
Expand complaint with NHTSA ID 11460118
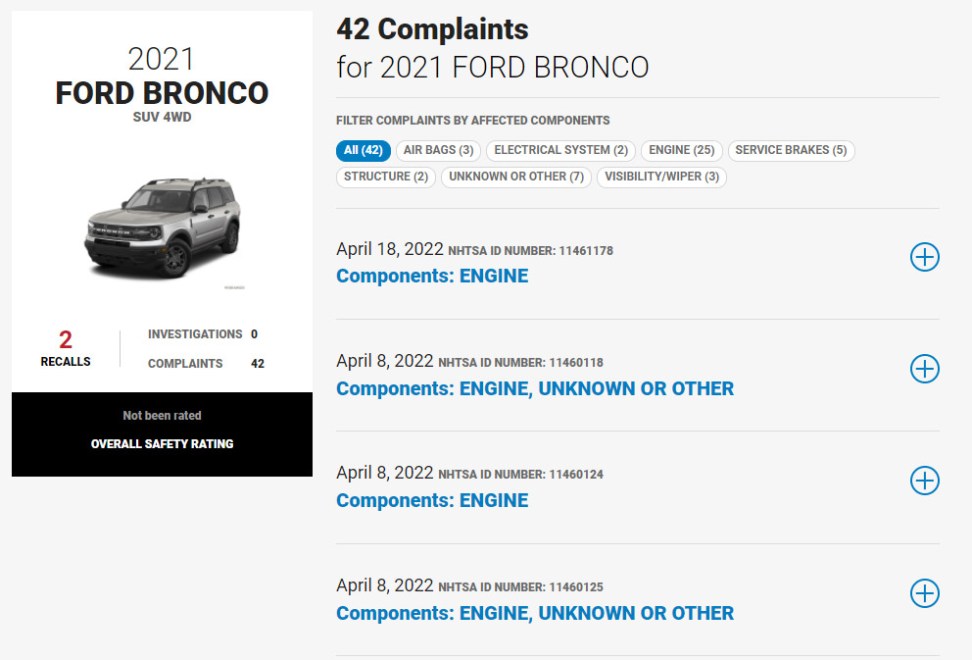[x=924, y=369]
